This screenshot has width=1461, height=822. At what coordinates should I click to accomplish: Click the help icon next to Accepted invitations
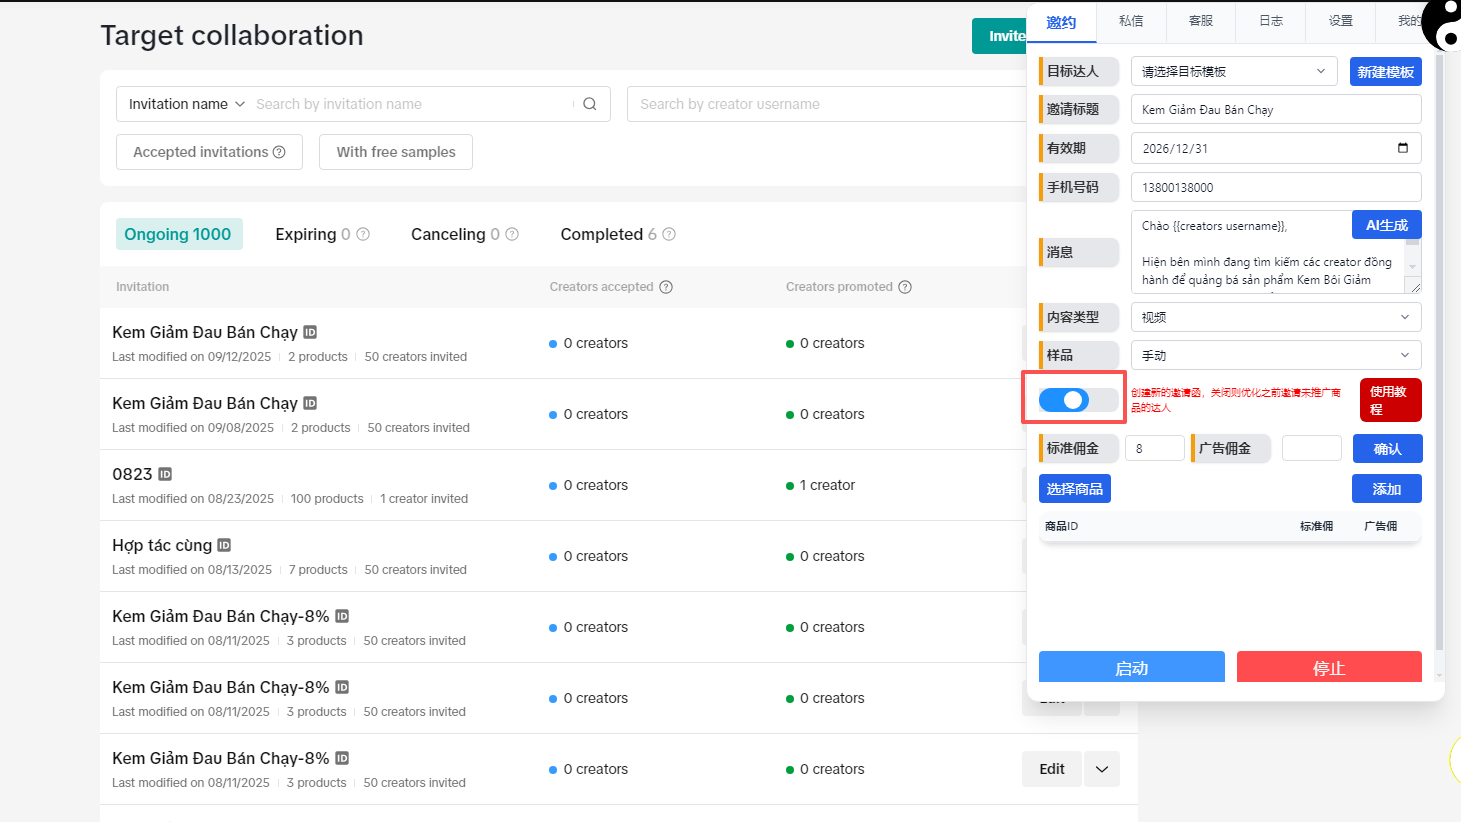click(x=279, y=152)
